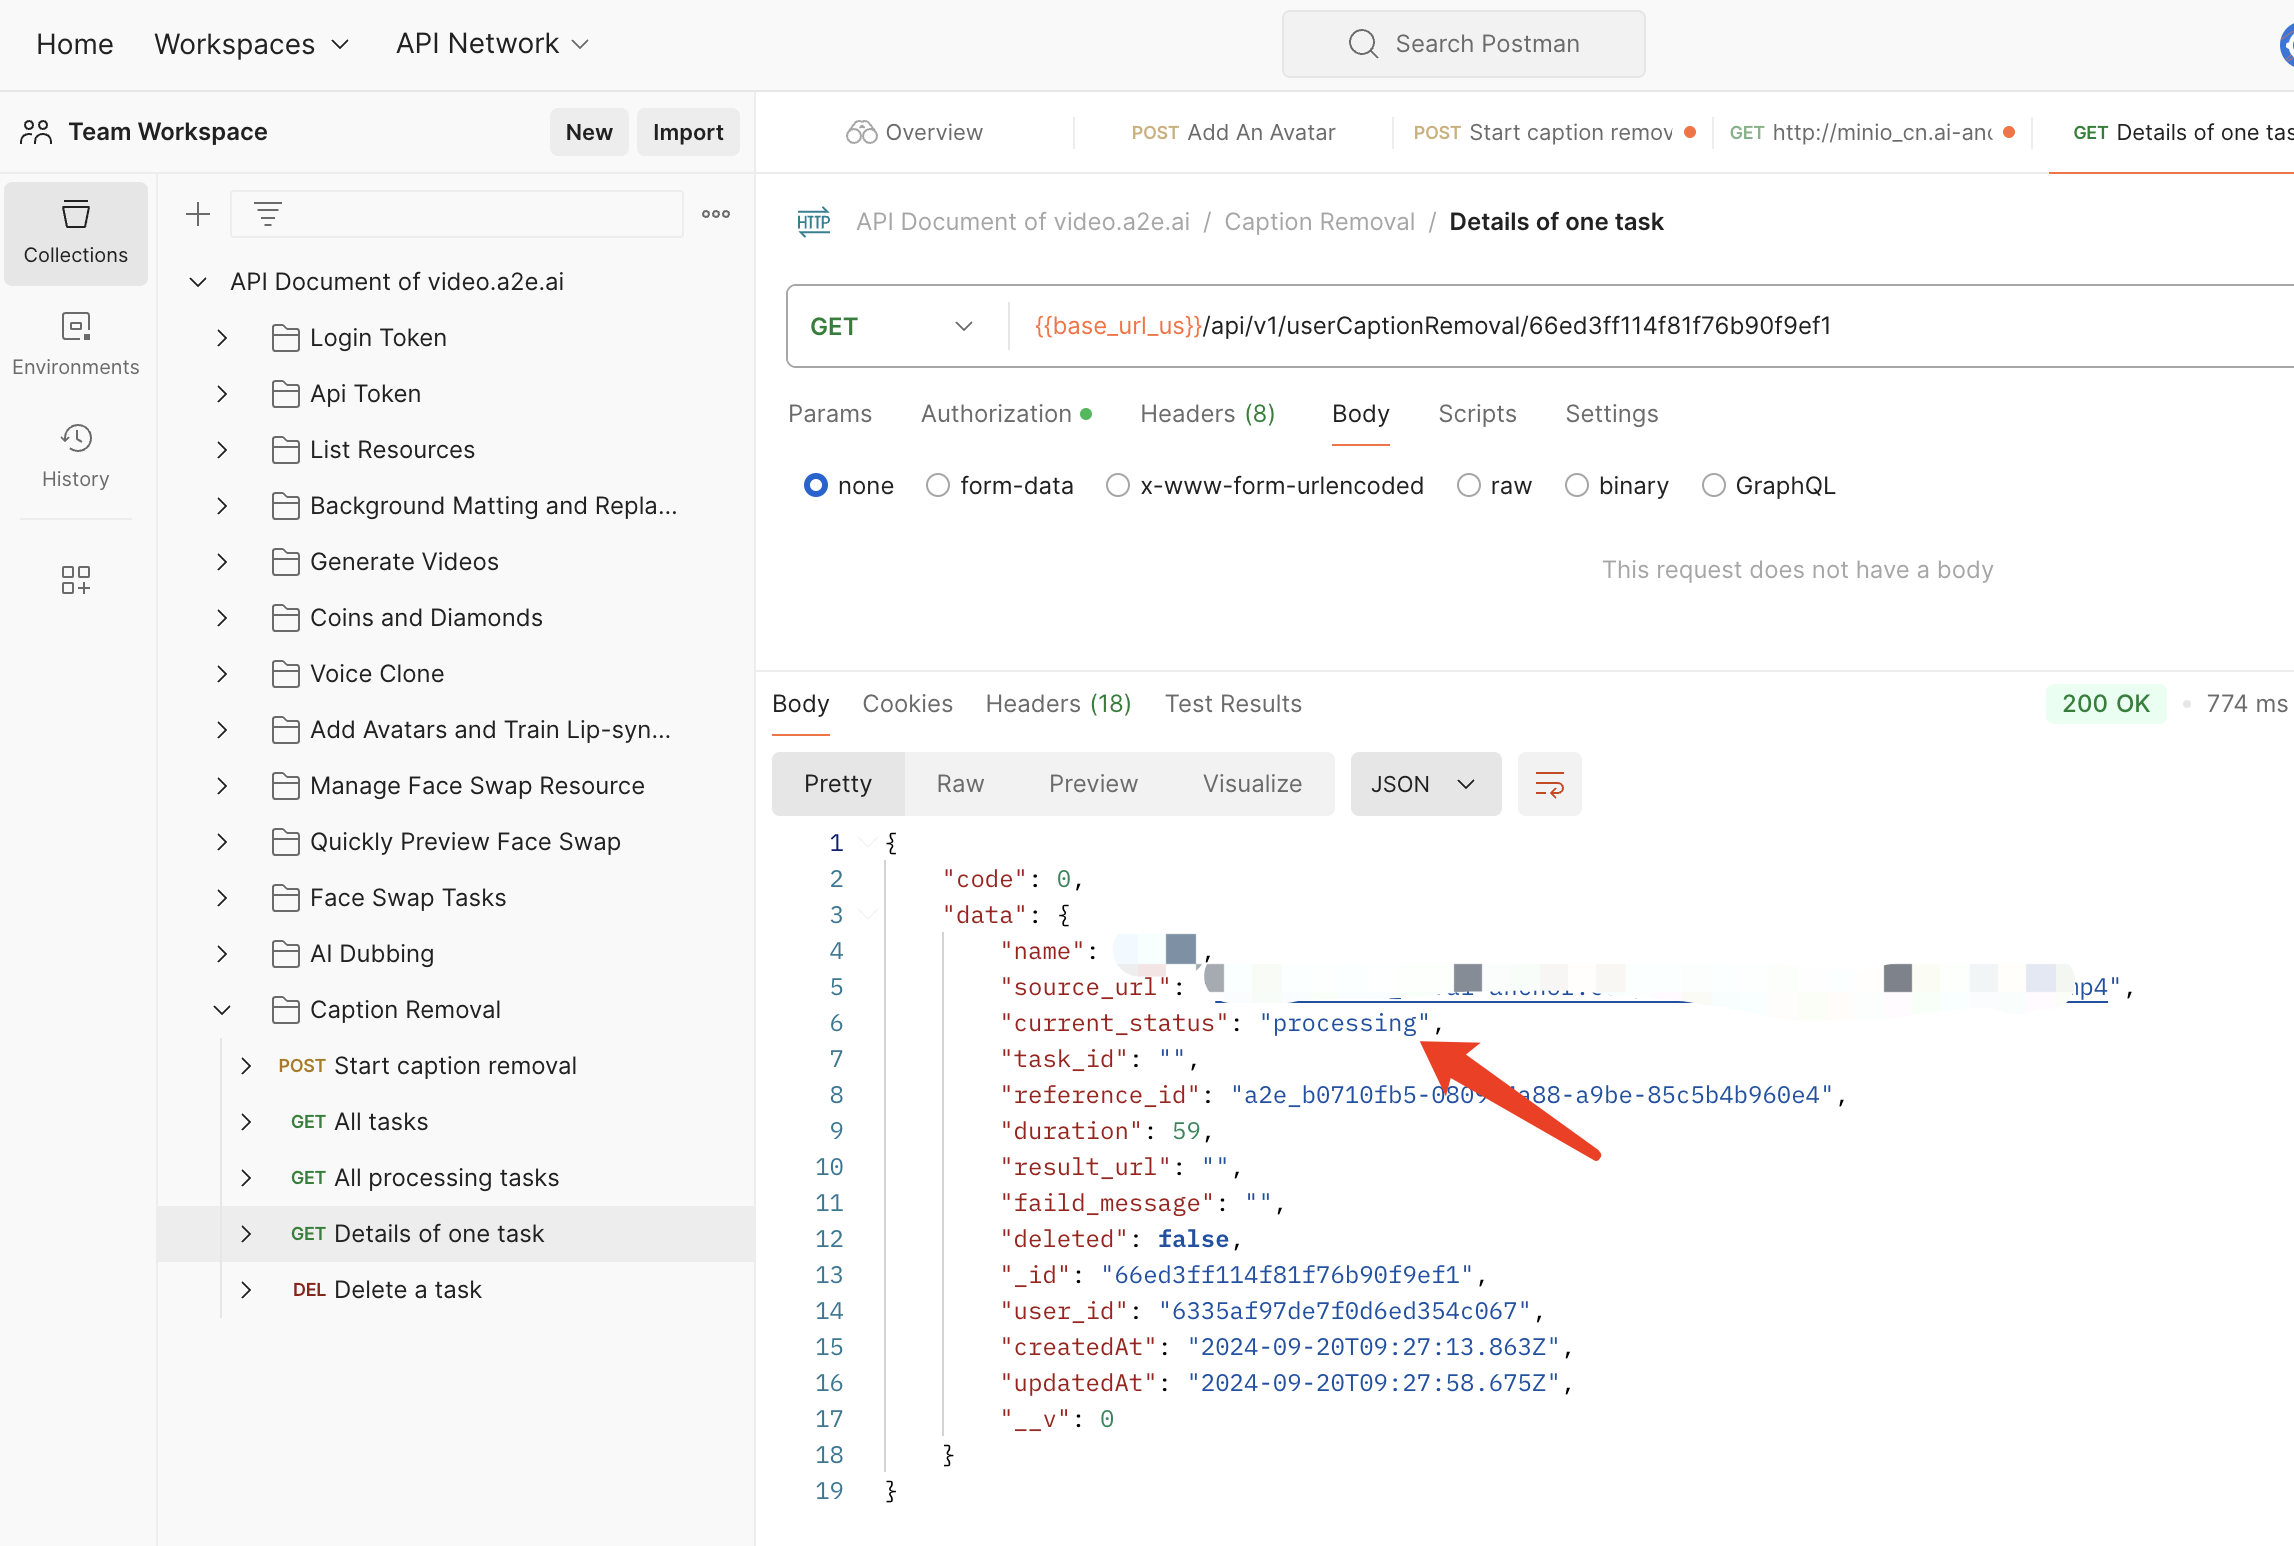
Task: Click the configure workspace sidebar grid icon
Action: point(76,580)
